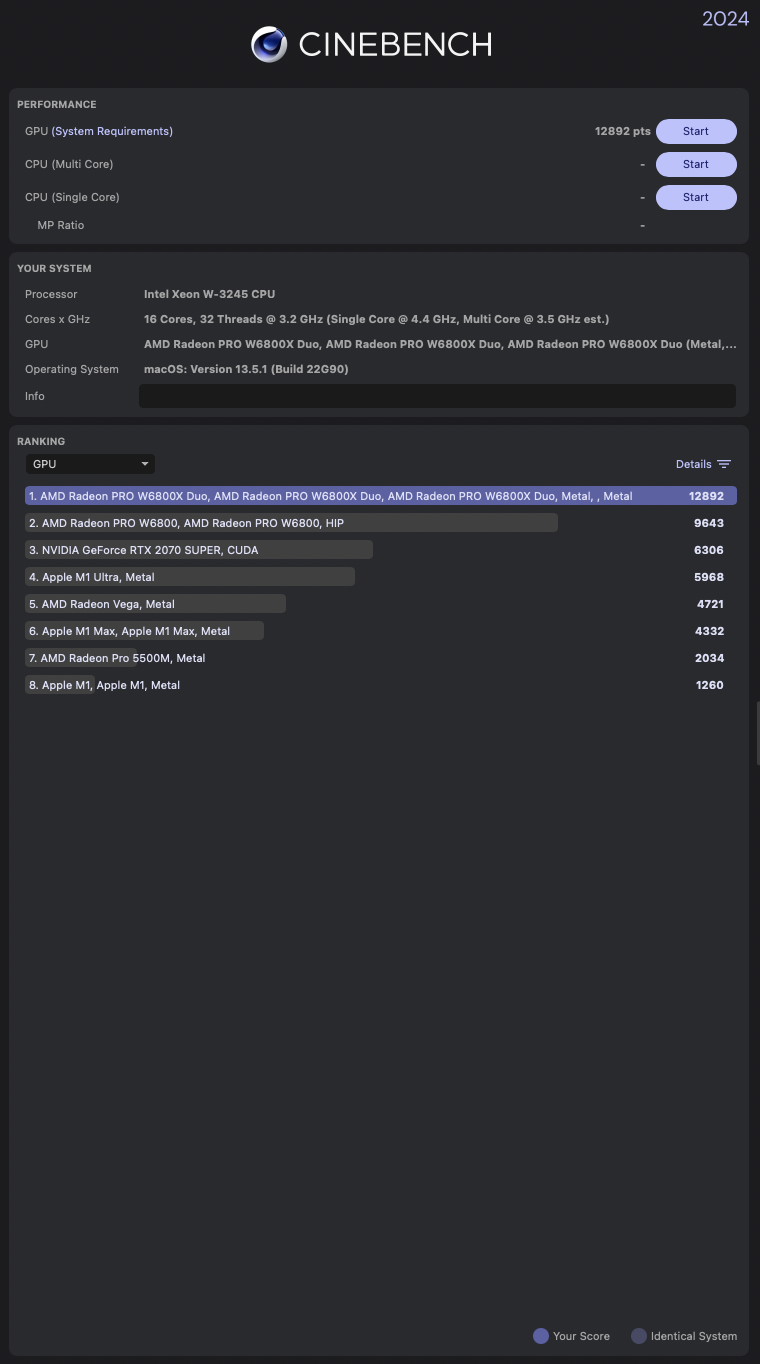The image size is (760, 1364).
Task: Click the Your Score legend dot
Action: [x=541, y=1336]
